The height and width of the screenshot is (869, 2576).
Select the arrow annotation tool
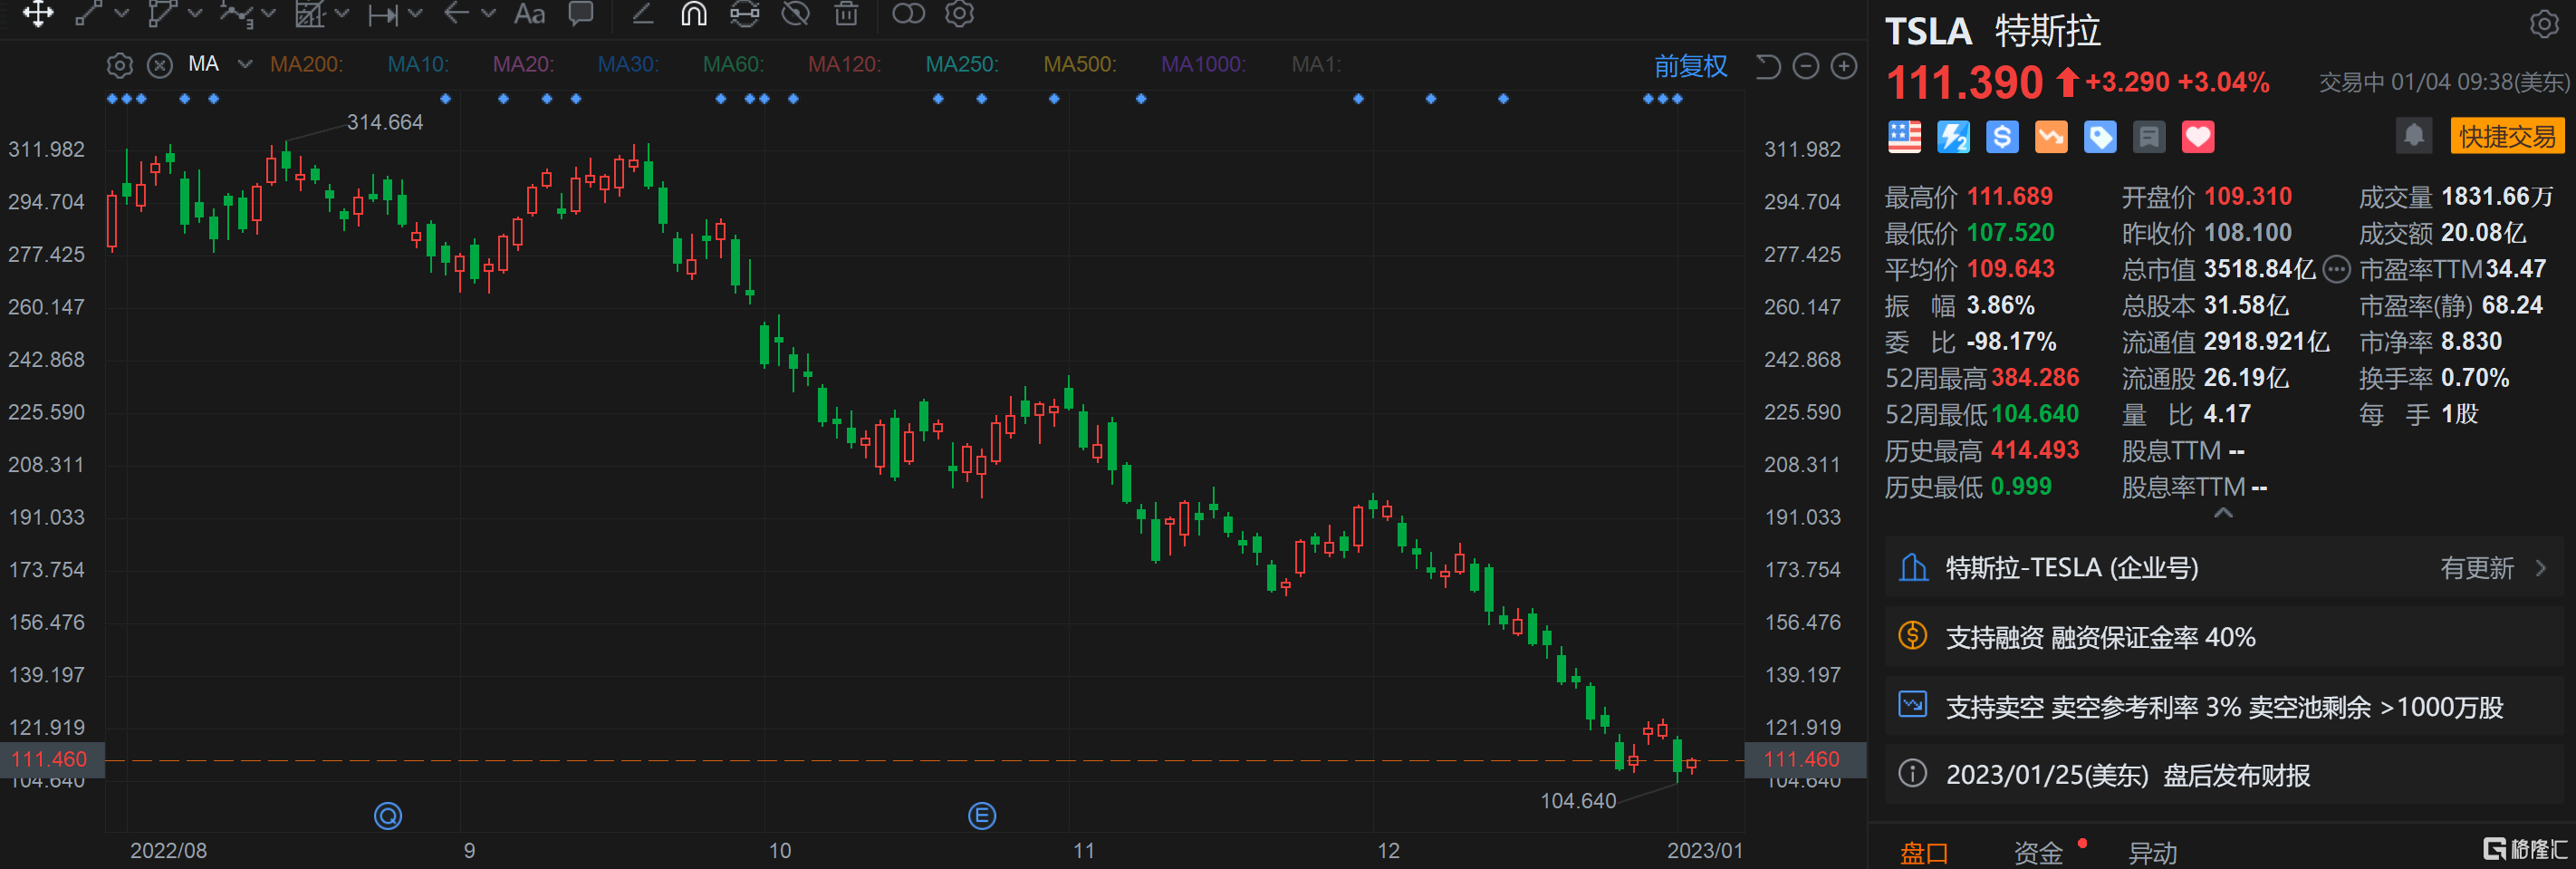click(456, 13)
